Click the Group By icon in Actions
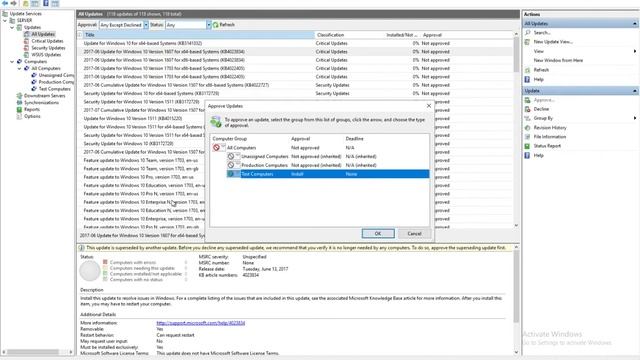This screenshot has height=360, width=640. pyautogui.click(x=527, y=118)
